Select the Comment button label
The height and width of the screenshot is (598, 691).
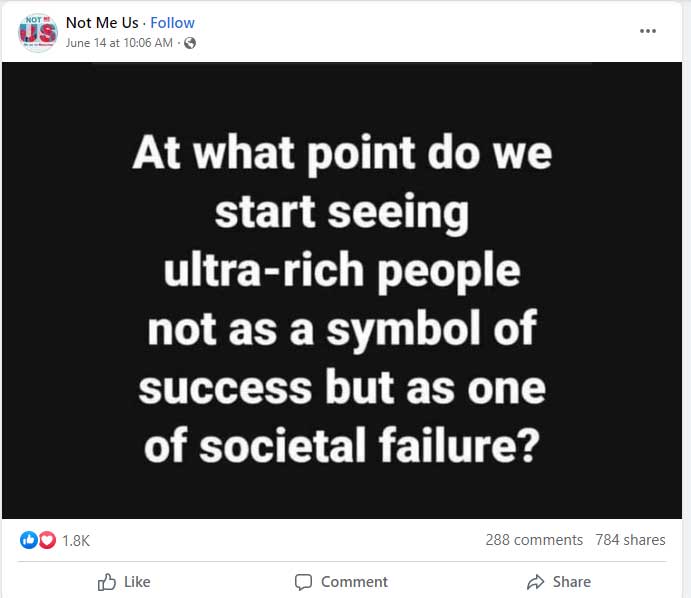354,582
